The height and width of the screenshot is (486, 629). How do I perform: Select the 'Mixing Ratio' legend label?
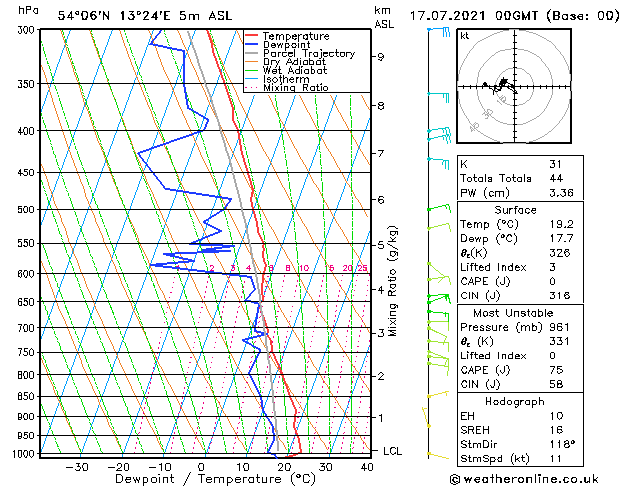pos(296,88)
